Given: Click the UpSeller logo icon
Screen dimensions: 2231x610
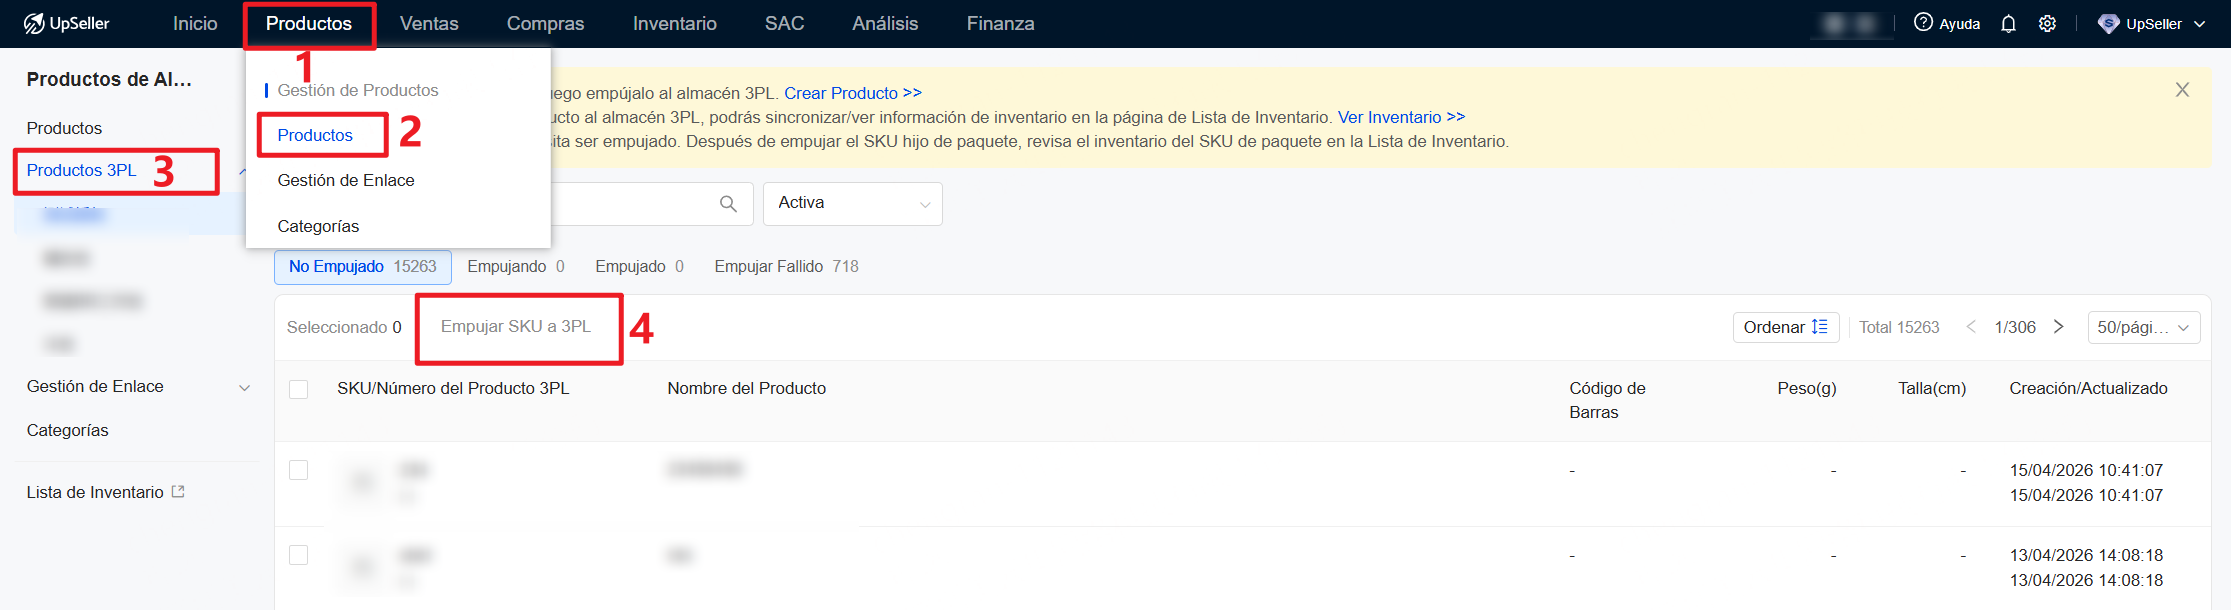Looking at the screenshot, I should 34,23.
